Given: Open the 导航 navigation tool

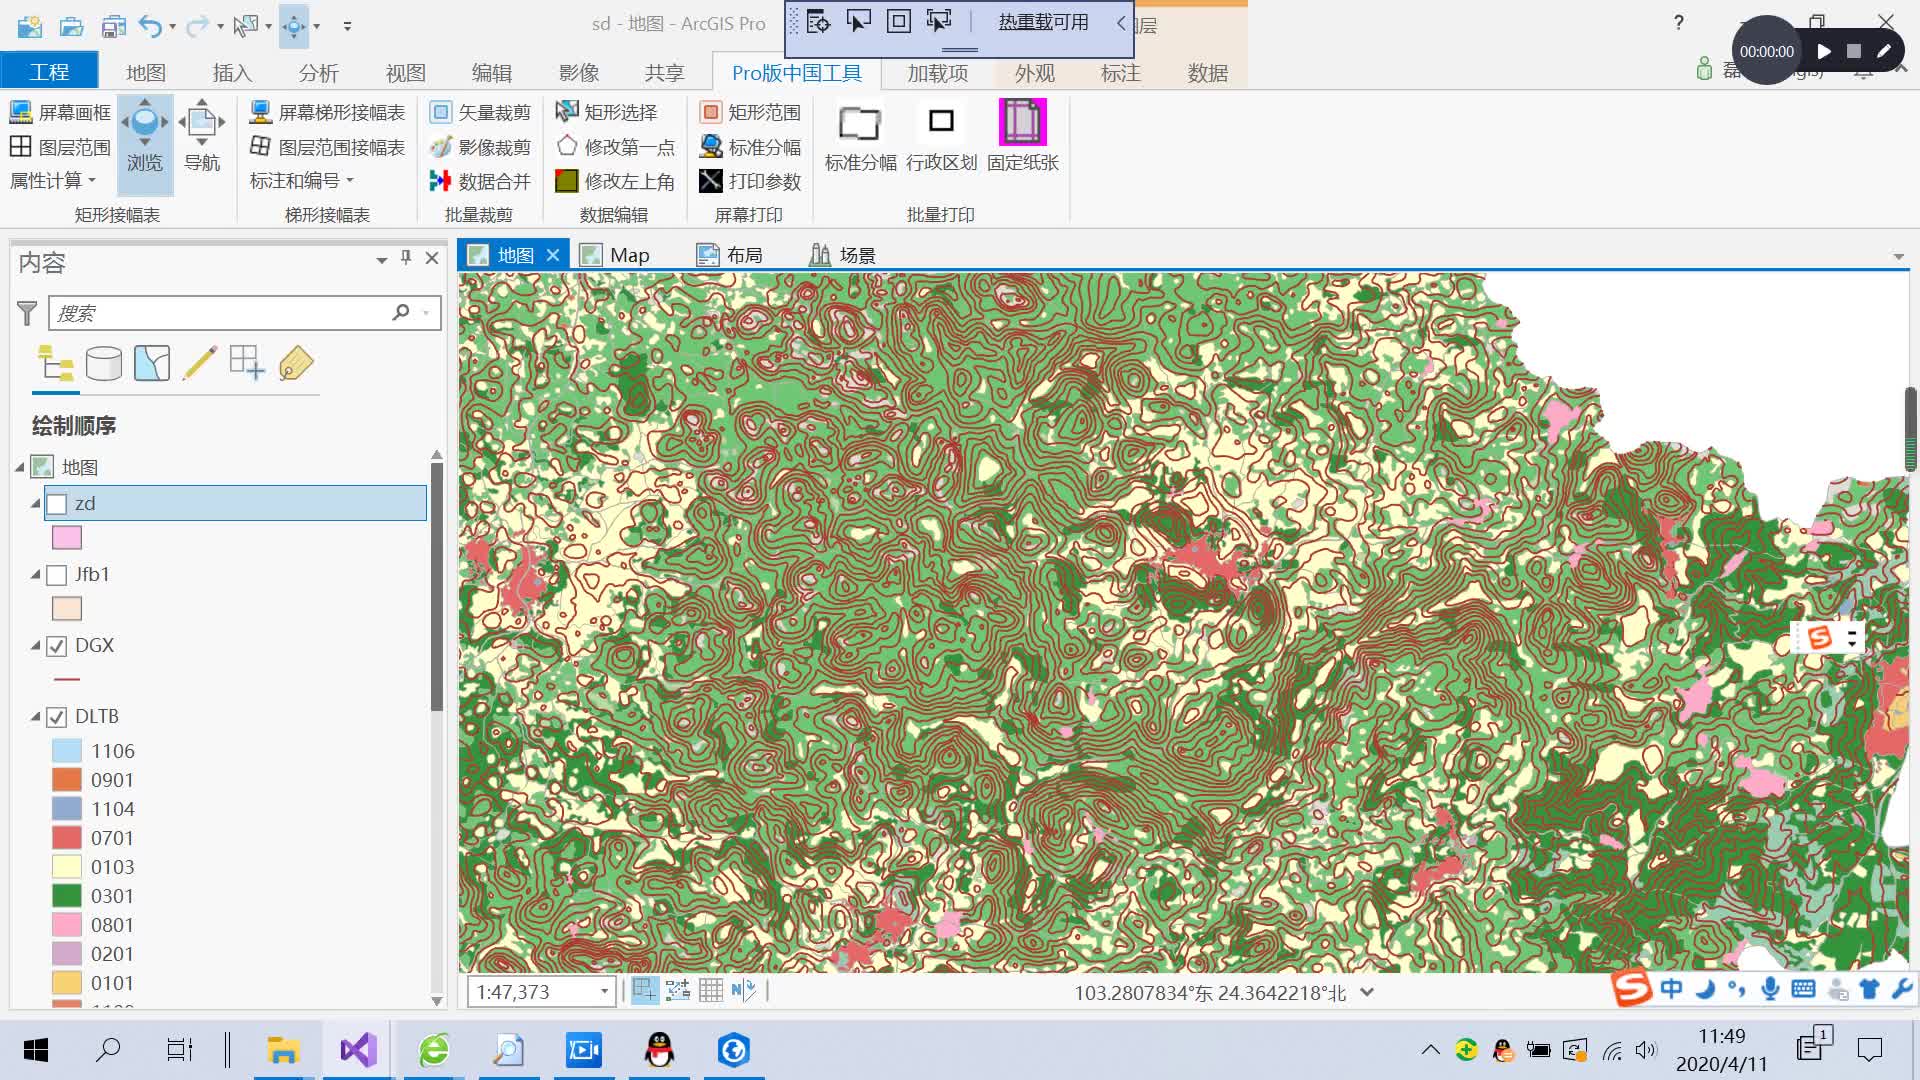Looking at the screenshot, I should coord(201,137).
